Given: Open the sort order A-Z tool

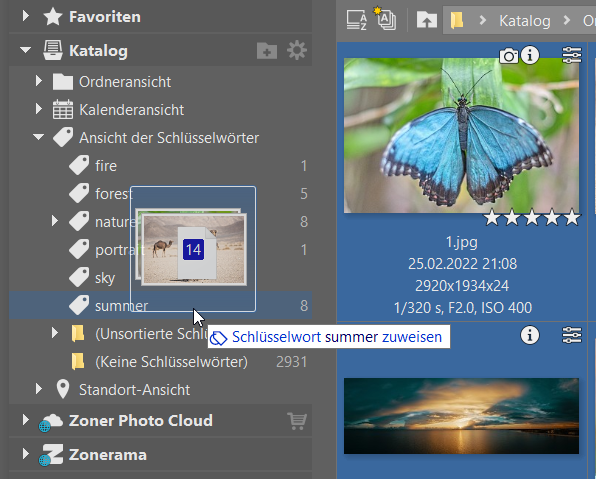Looking at the screenshot, I should pos(357,20).
